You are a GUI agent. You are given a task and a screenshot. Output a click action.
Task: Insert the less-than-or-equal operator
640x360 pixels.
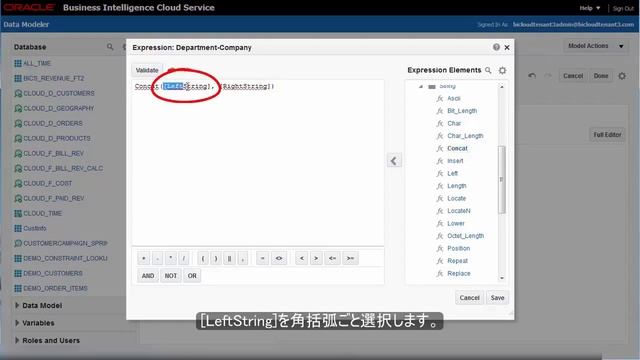pyautogui.click(x=333, y=258)
